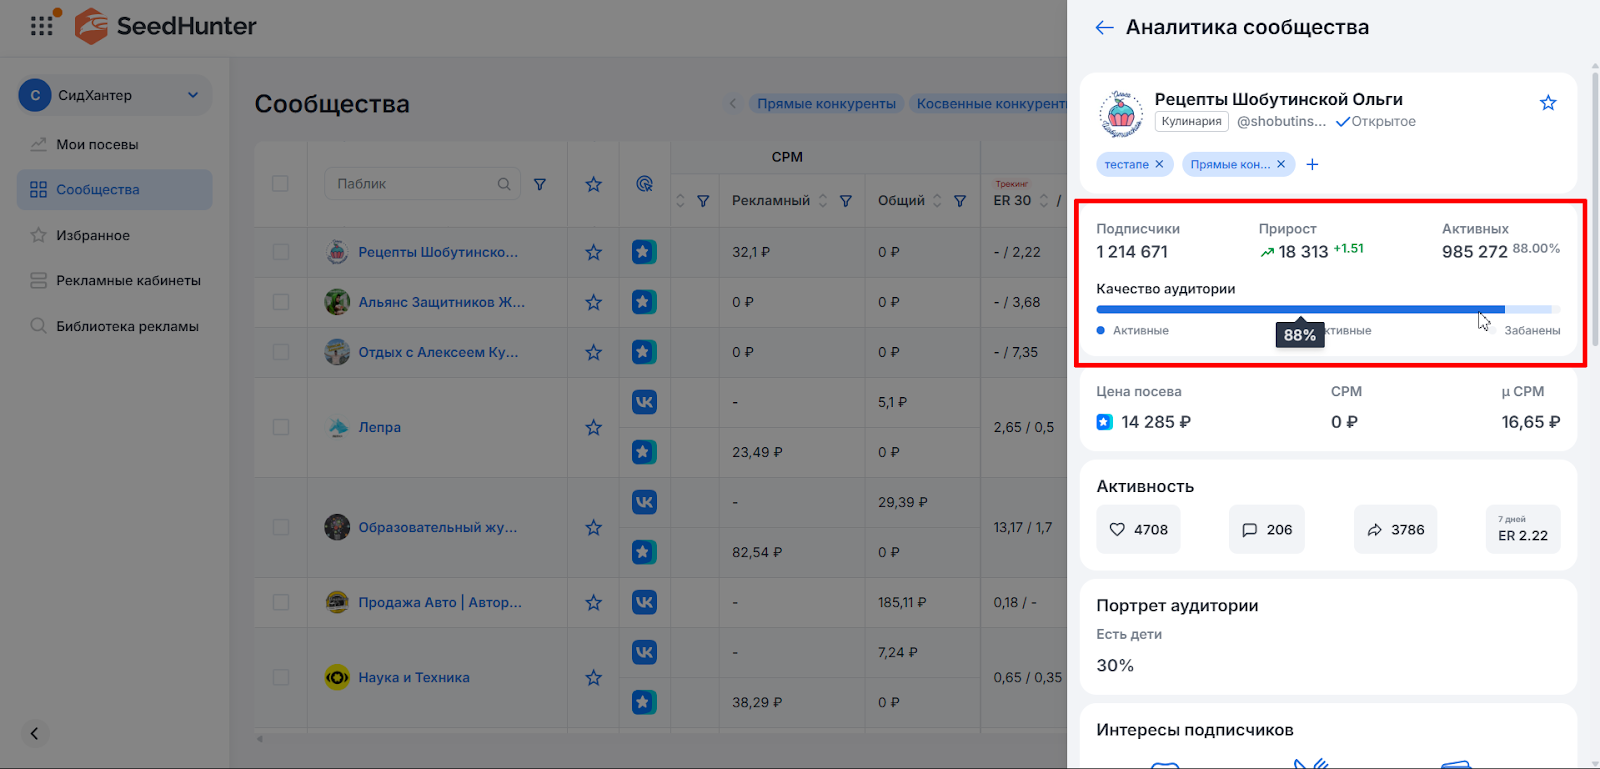Select the Прямые конкуренты filter chip
Image resolution: width=1600 pixels, height=769 pixels.
(826, 104)
